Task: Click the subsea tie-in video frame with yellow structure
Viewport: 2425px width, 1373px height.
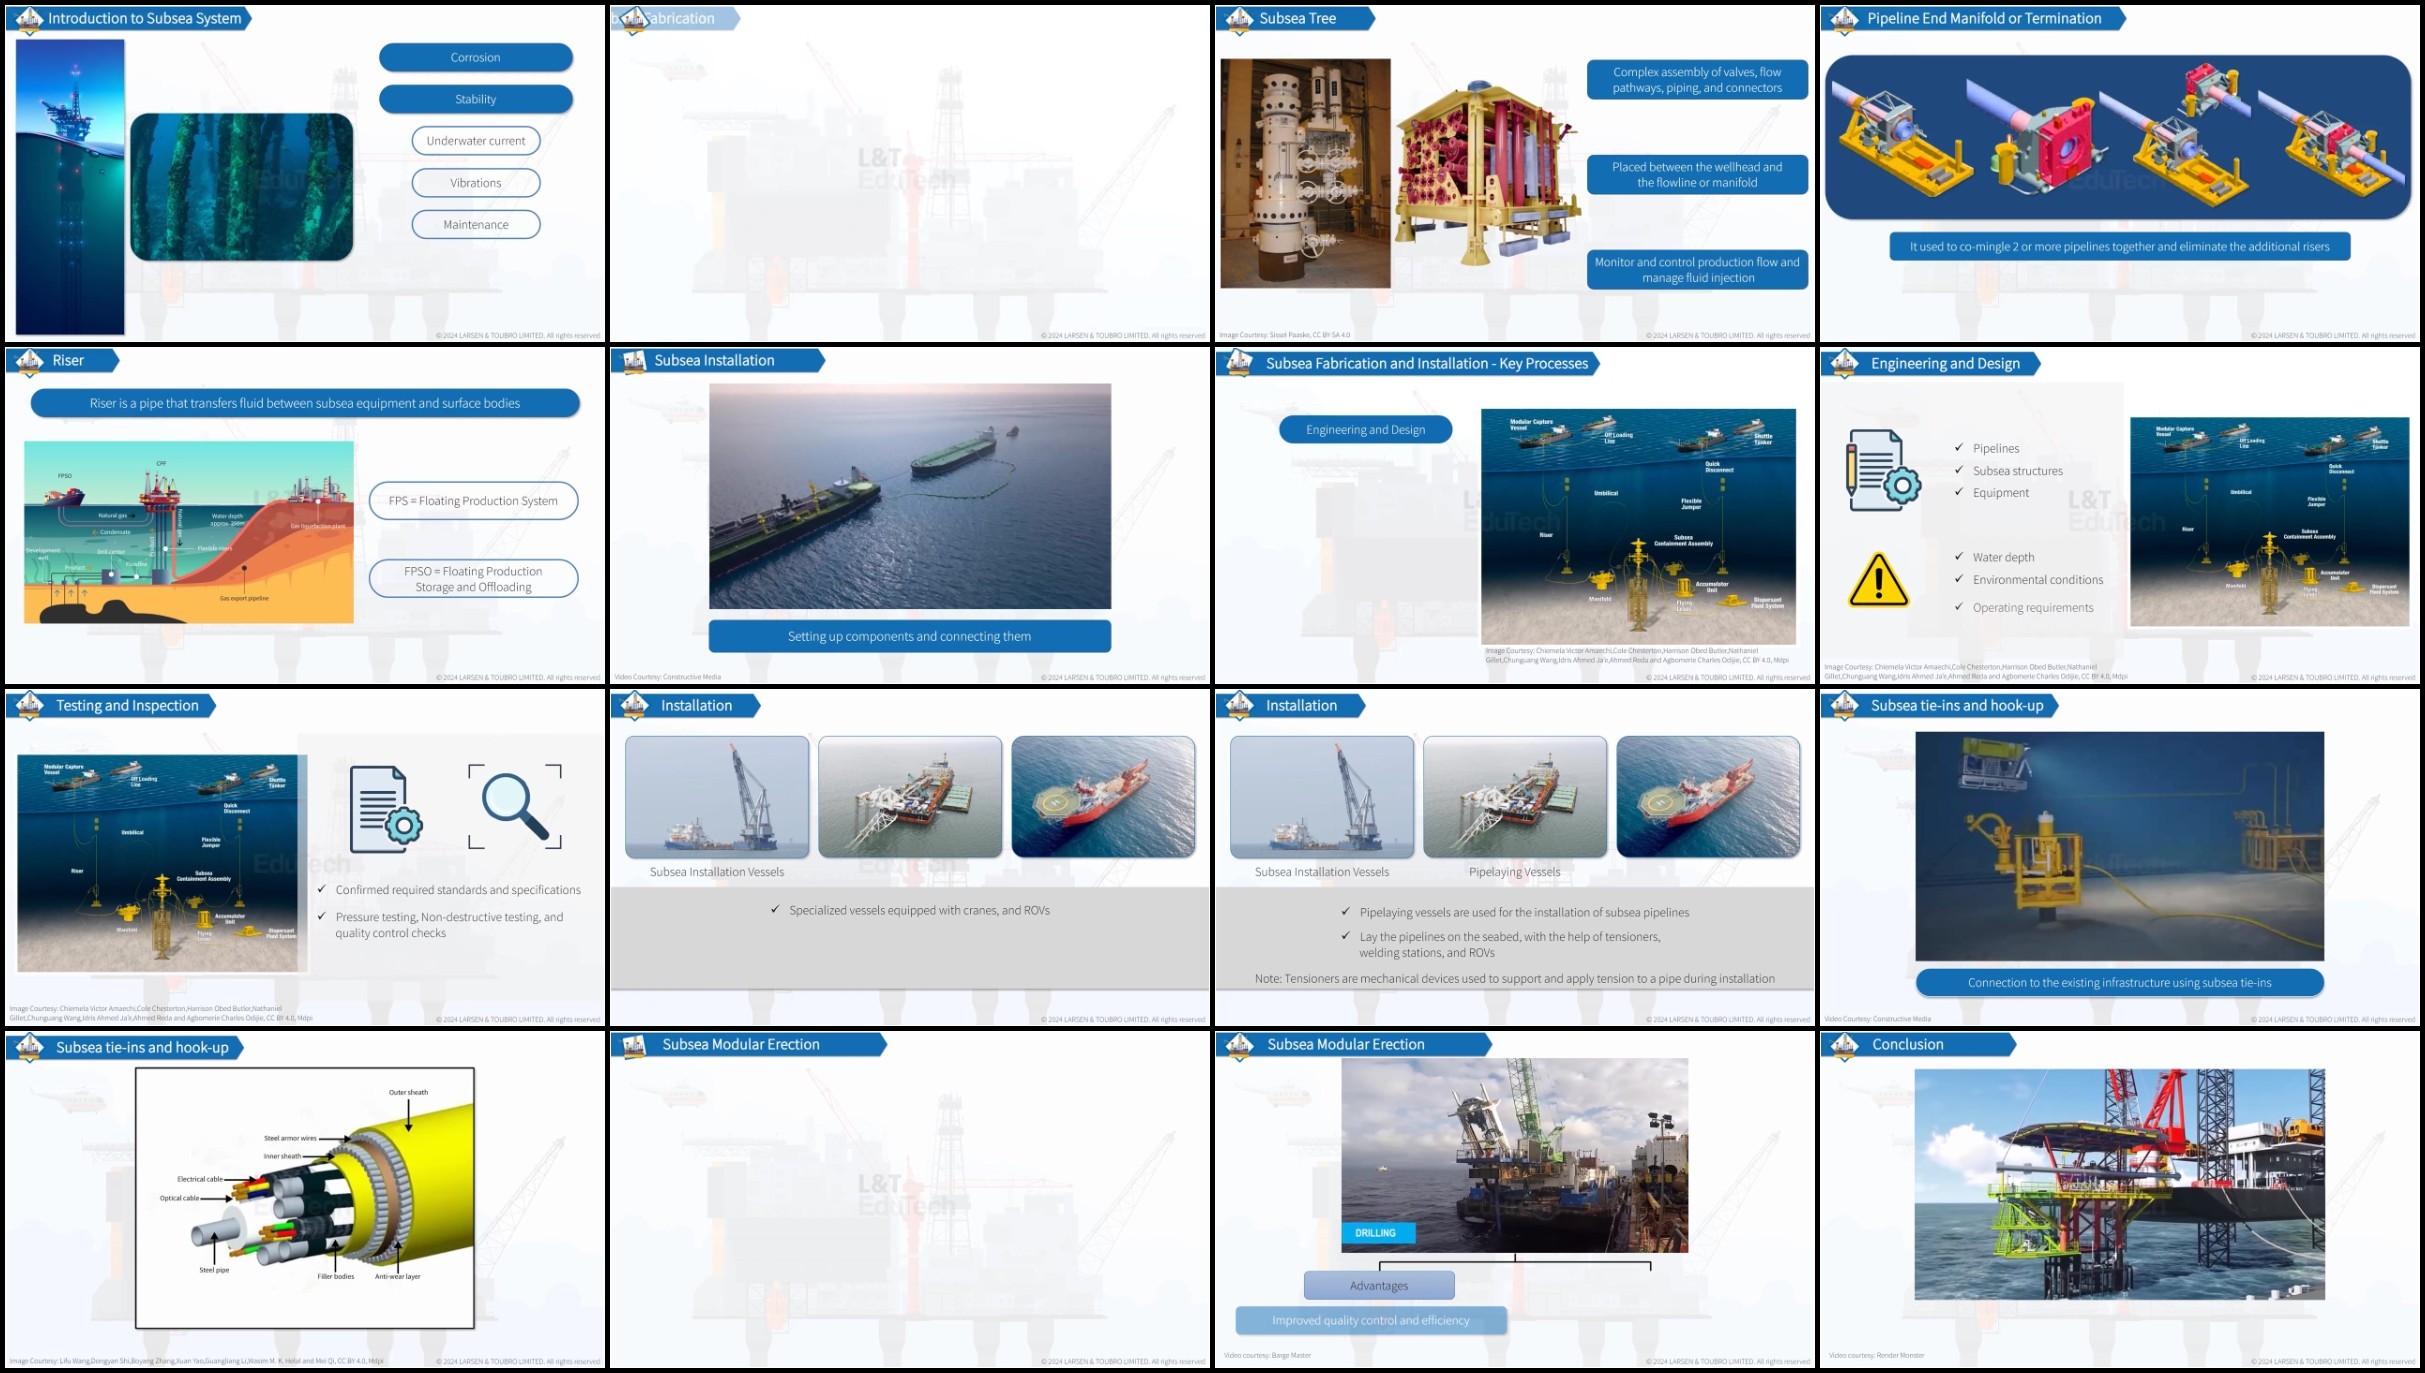Action: [x=2119, y=846]
